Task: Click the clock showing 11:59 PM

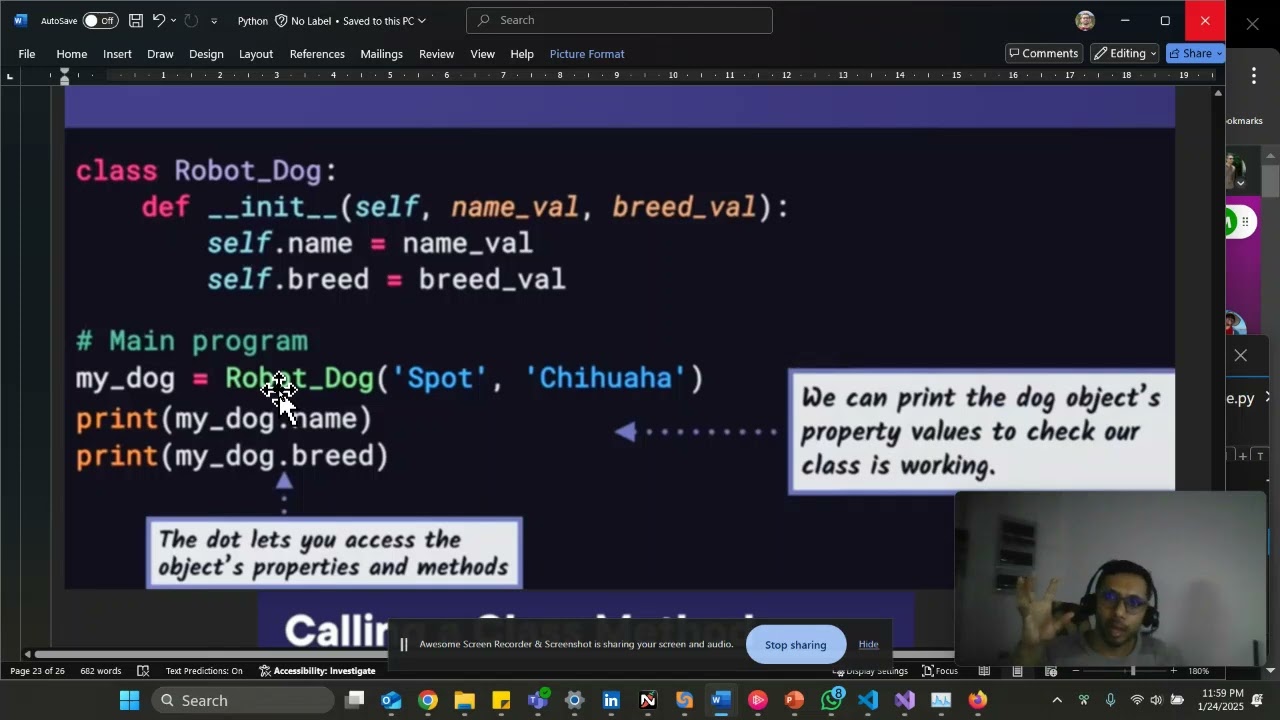Action: point(1222,693)
